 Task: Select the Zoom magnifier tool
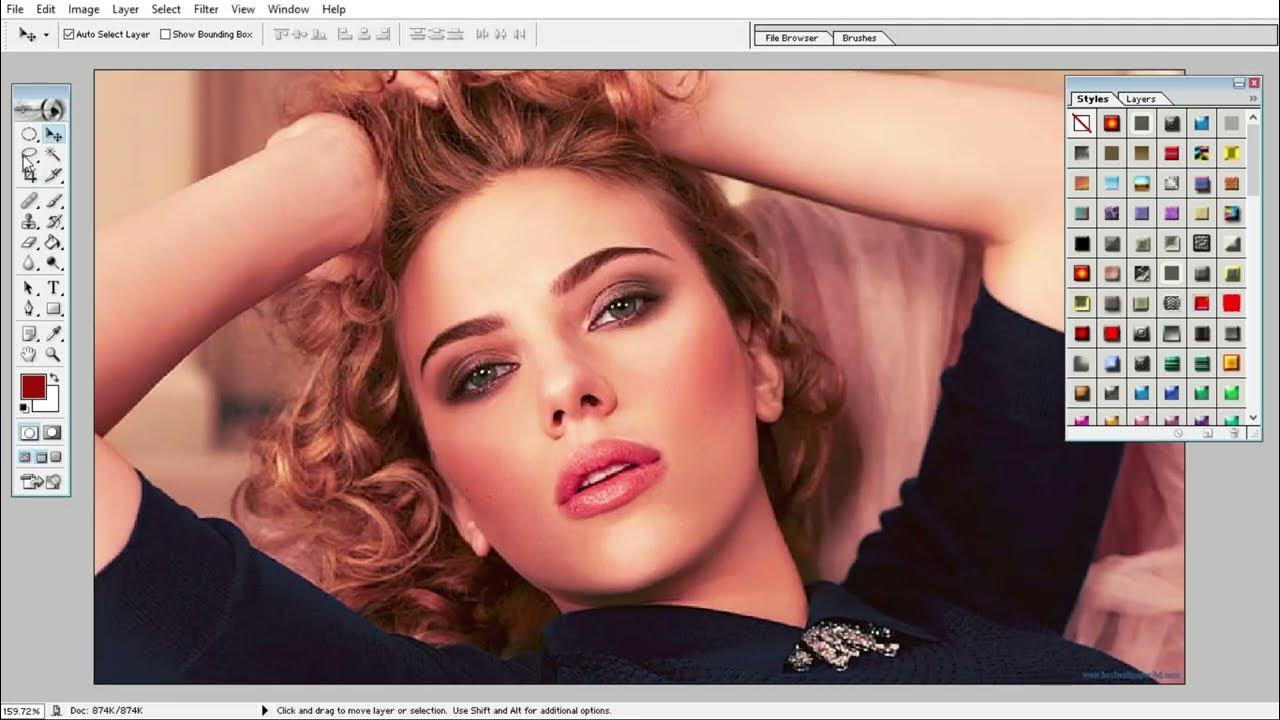pyautogui.click(x=53, y=355)
